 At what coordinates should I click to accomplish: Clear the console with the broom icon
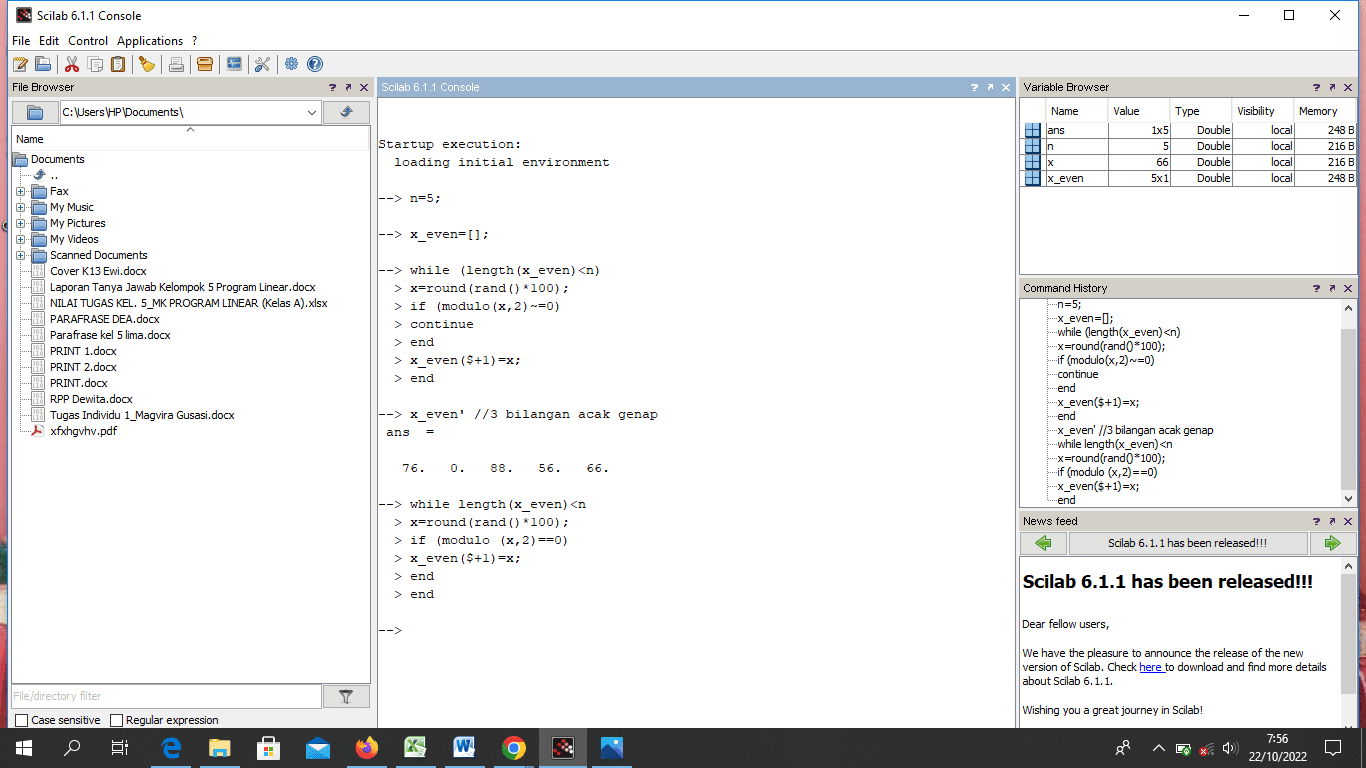point(147,64)
